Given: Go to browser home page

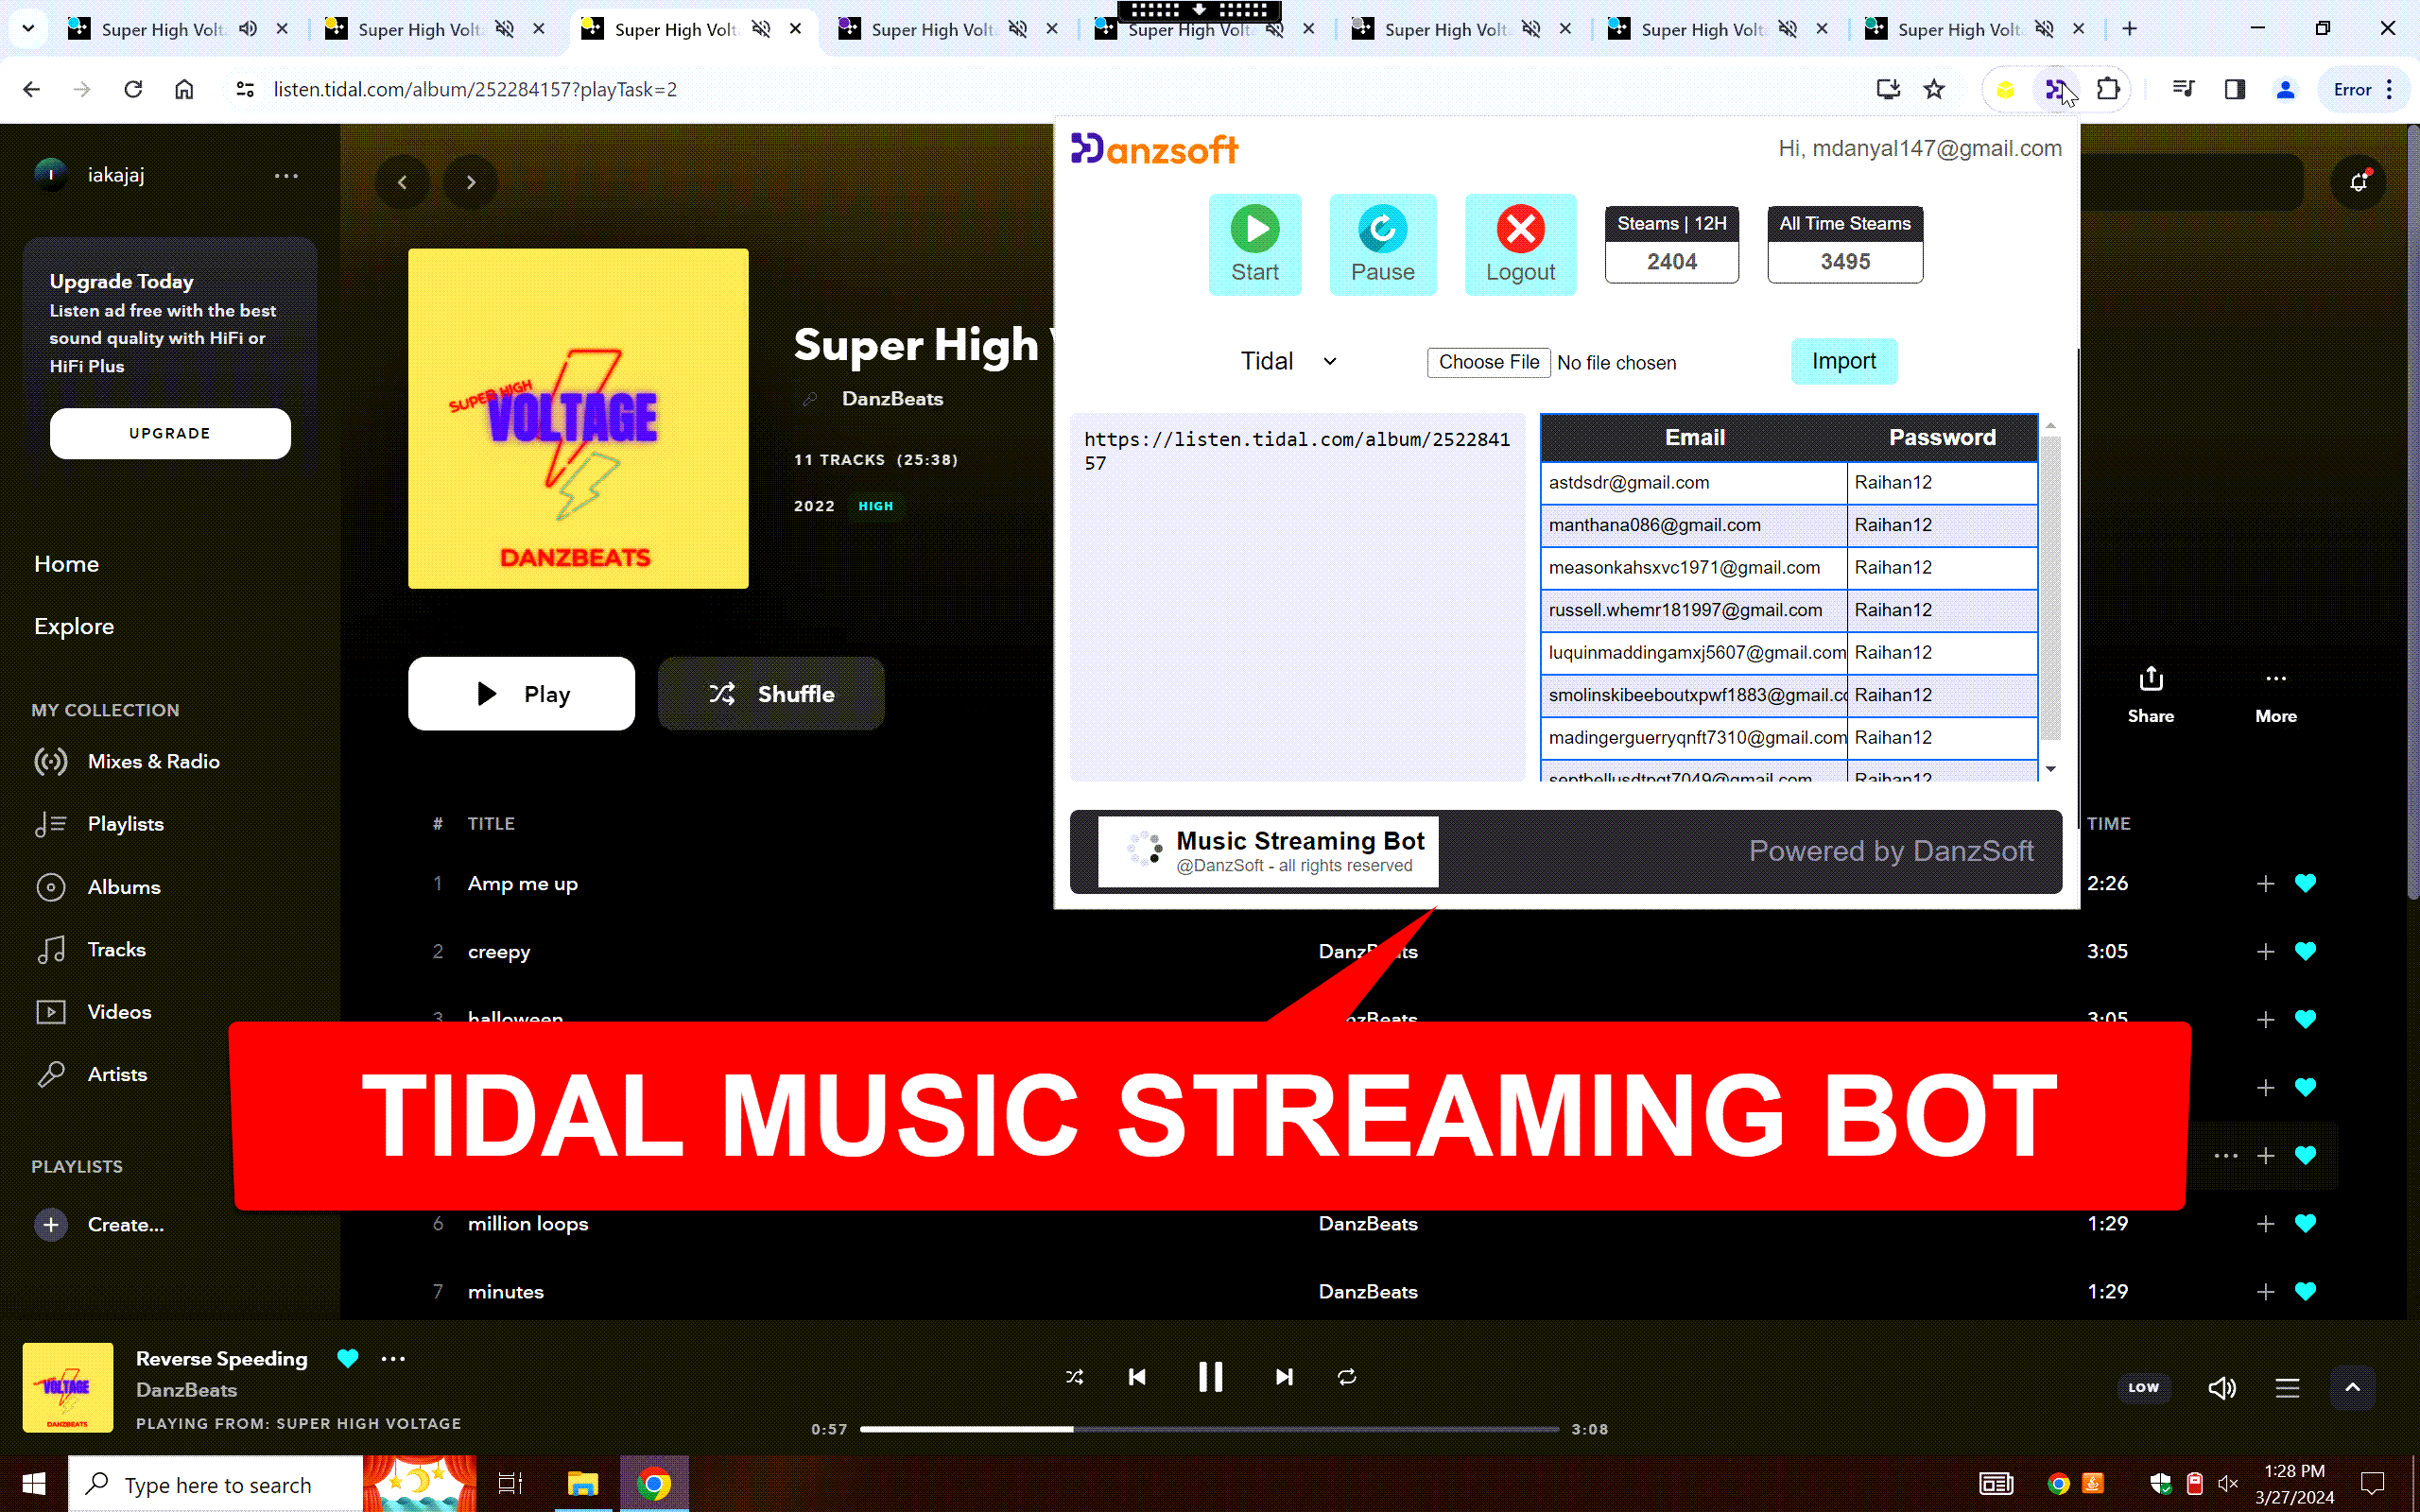Looking at the screenshot, I should tap(184, 90).
